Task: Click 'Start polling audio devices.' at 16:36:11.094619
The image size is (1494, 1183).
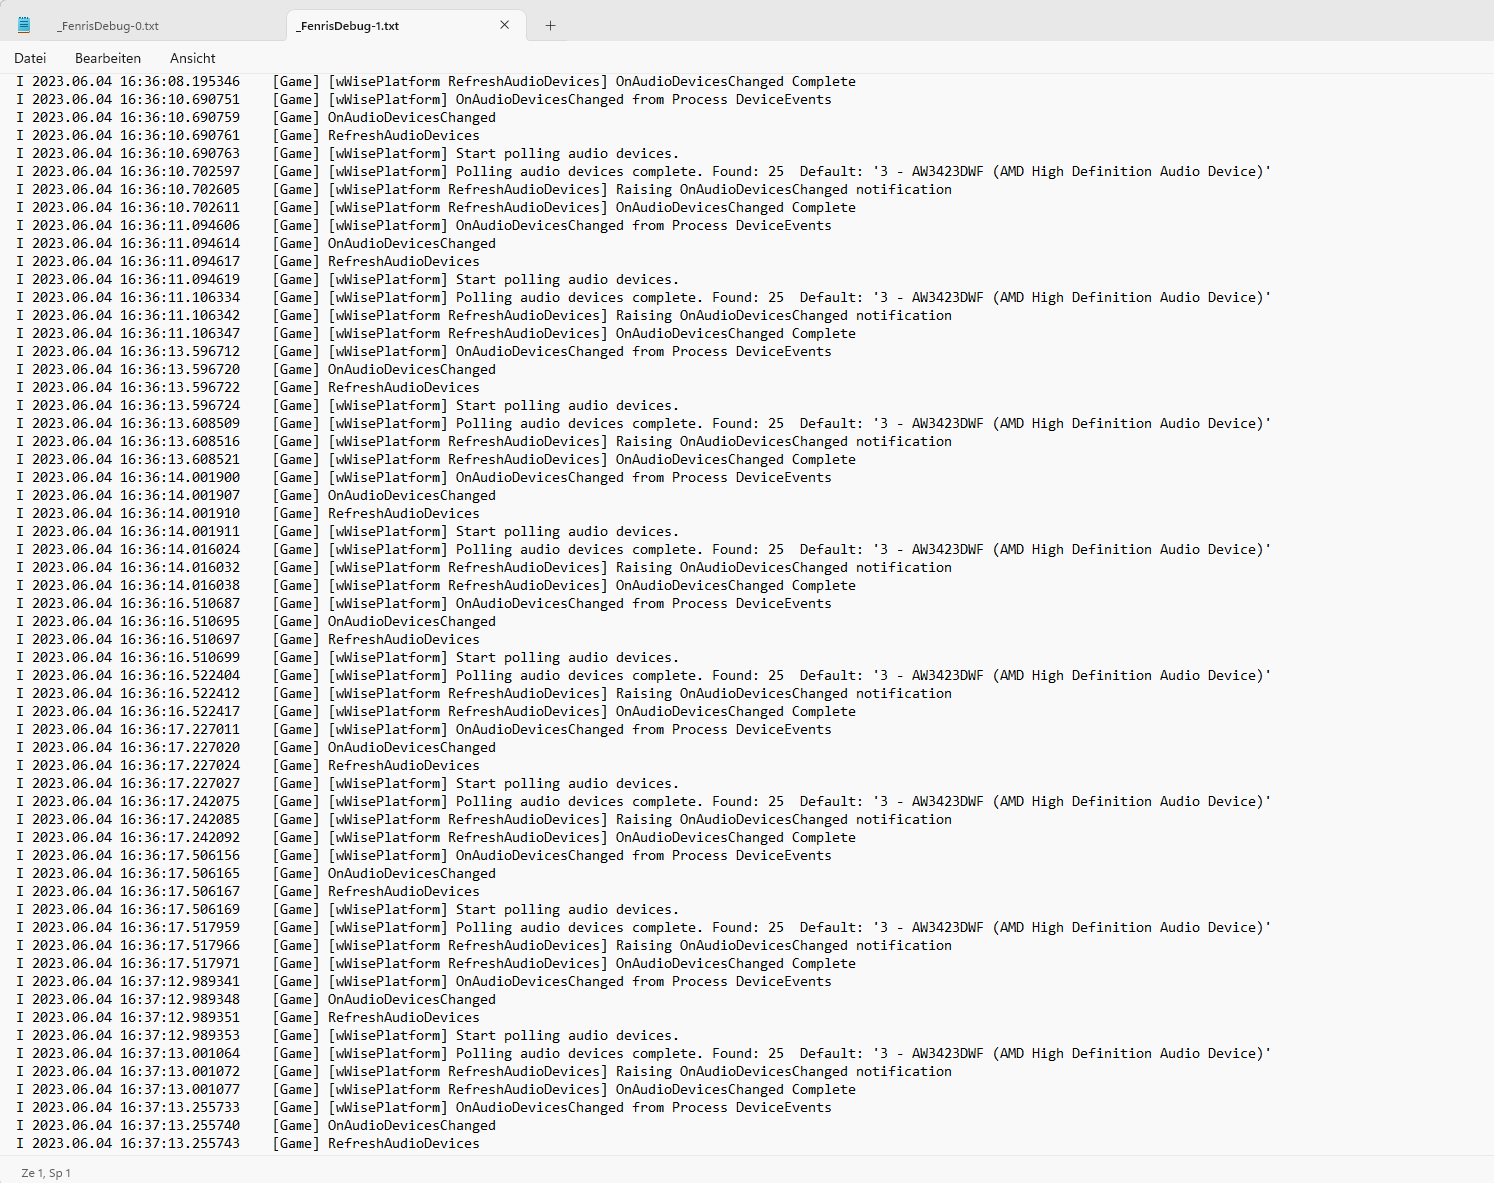Action: point(567,280)
